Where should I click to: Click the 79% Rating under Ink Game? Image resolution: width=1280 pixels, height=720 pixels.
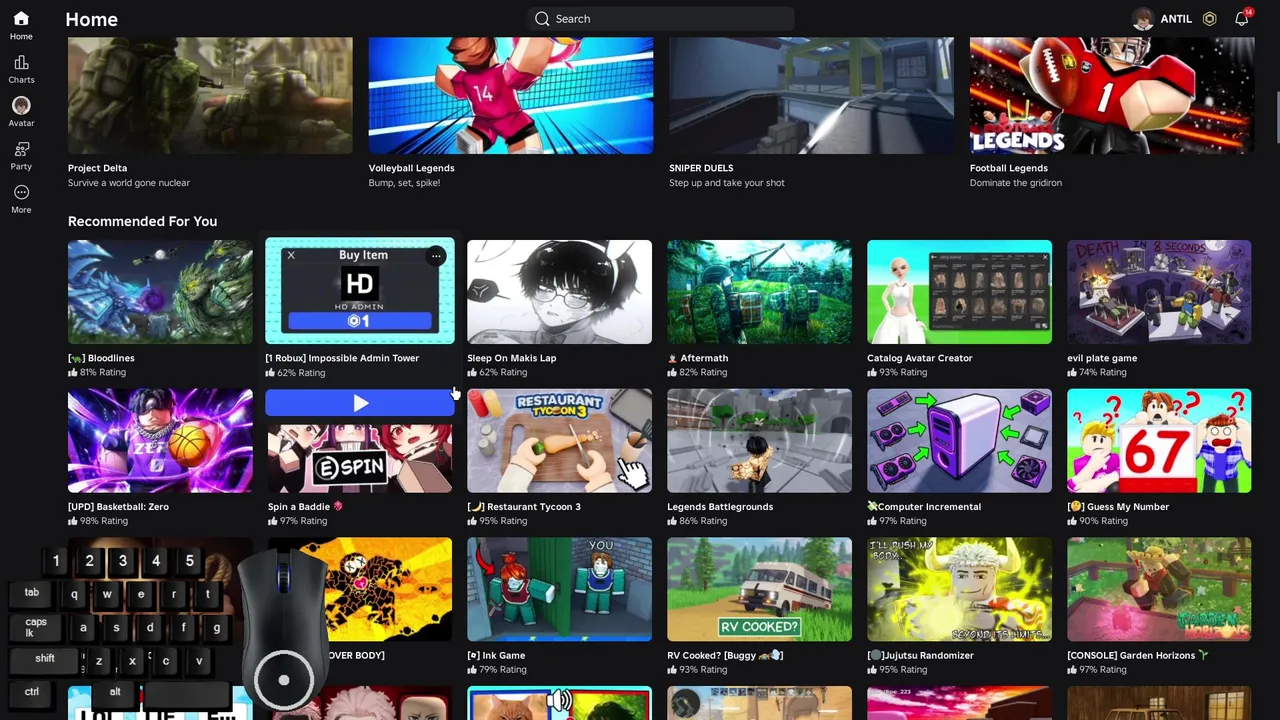pyautogui.click(x=497, y=670)
